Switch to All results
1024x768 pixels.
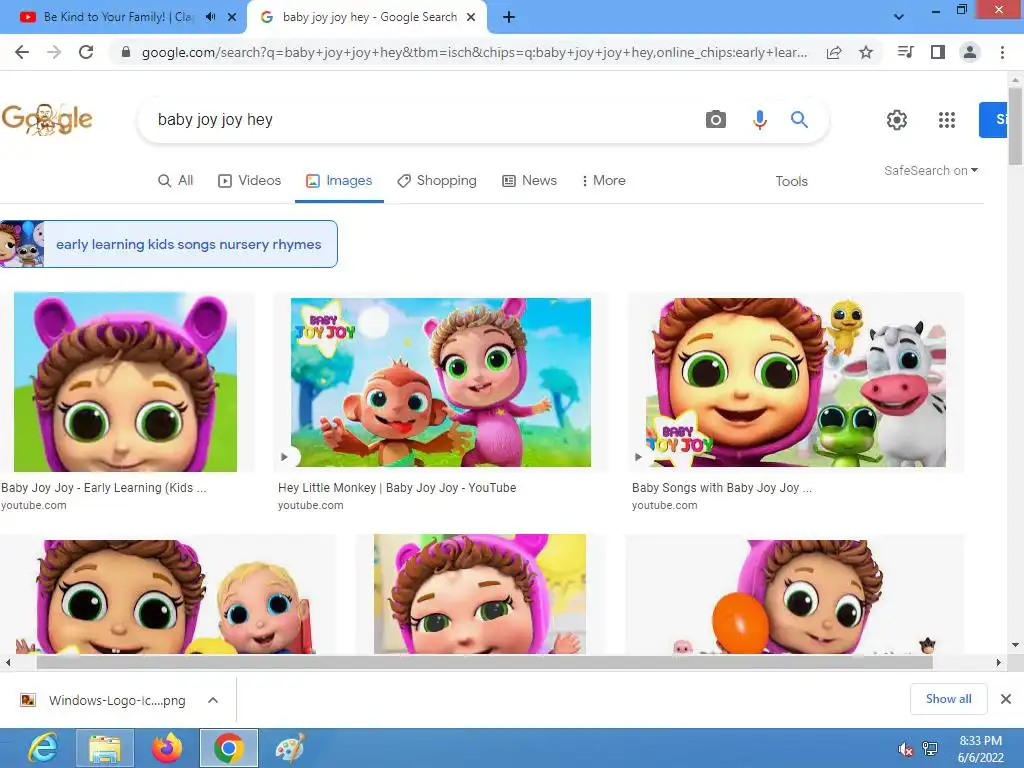[x=176, y=180]
